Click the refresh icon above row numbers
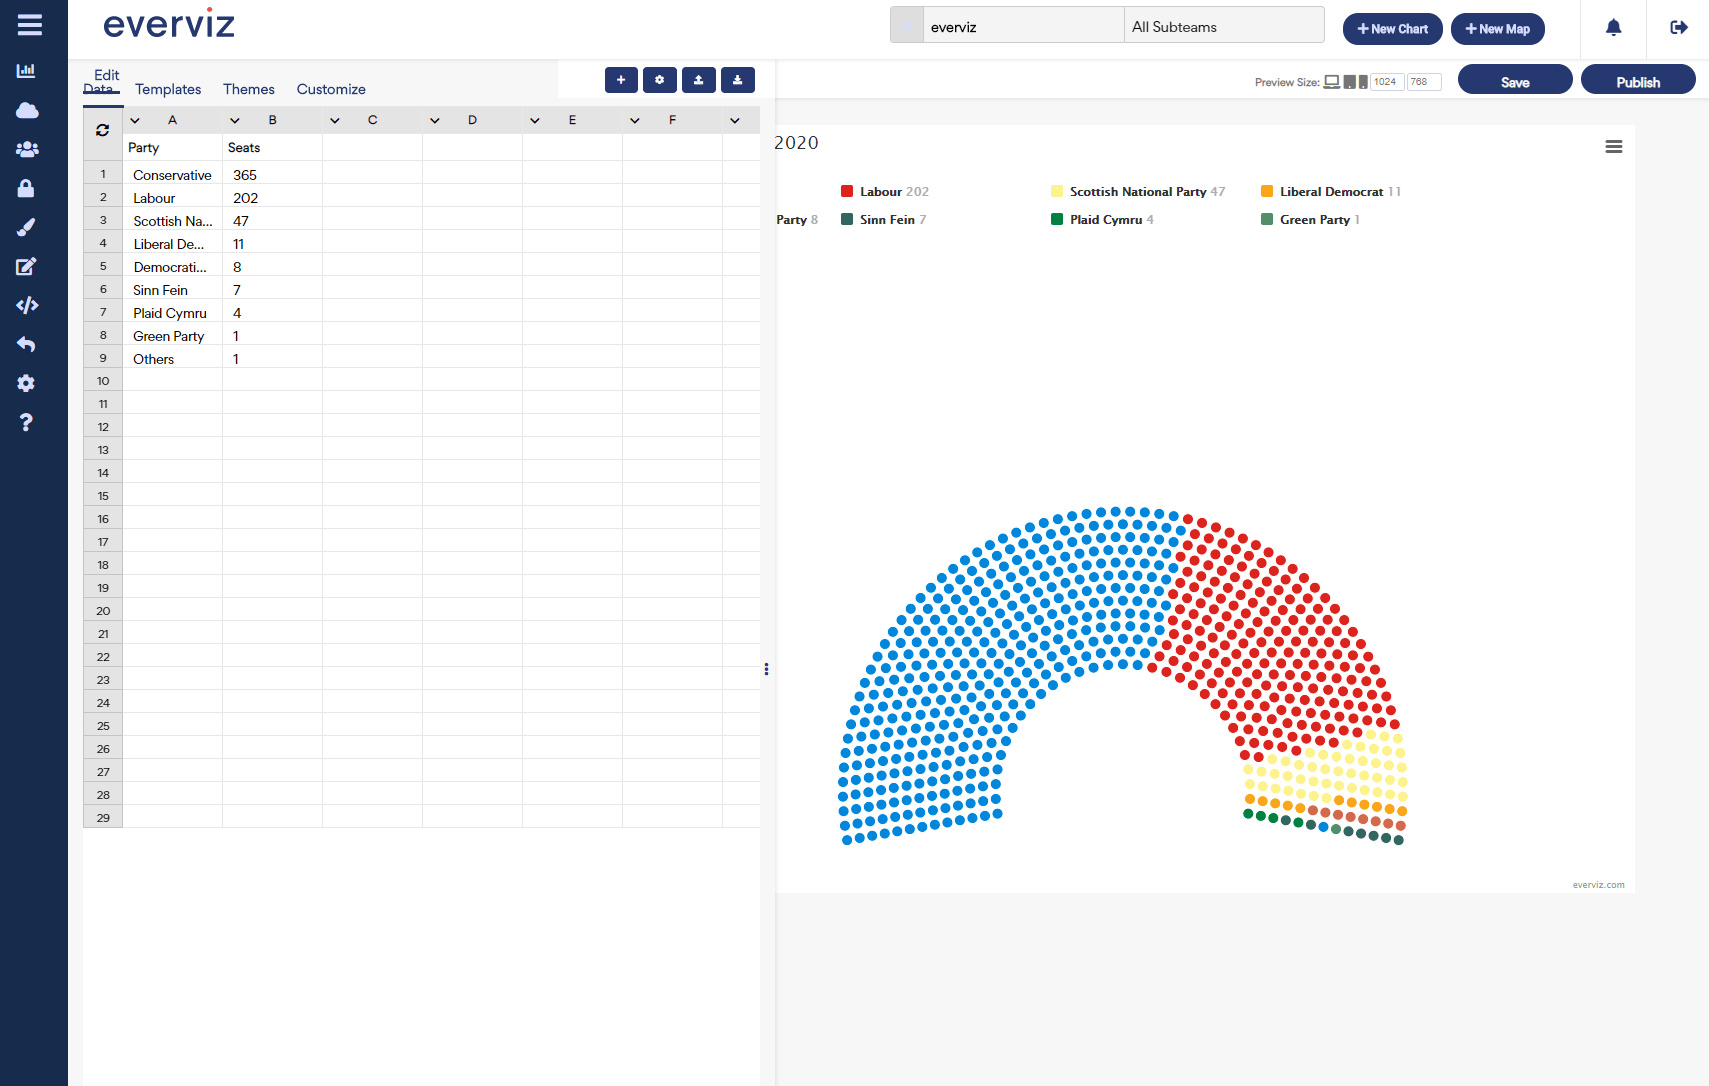This screenshot has width=1709, height=1086. tap(102, 130)
